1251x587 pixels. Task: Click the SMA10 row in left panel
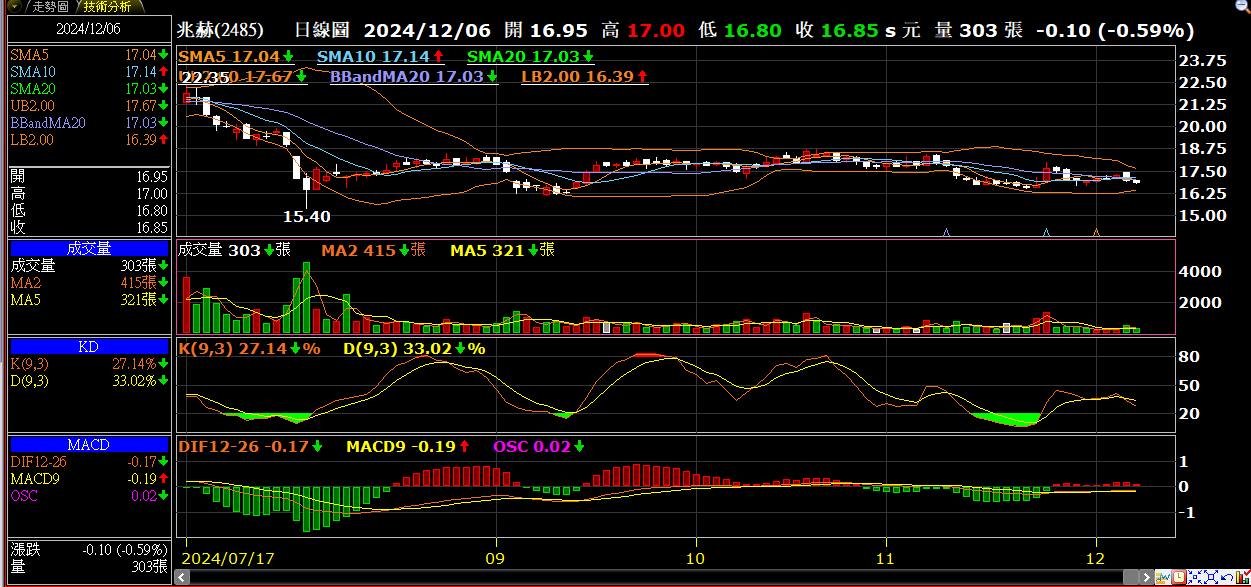coord(89,71)
